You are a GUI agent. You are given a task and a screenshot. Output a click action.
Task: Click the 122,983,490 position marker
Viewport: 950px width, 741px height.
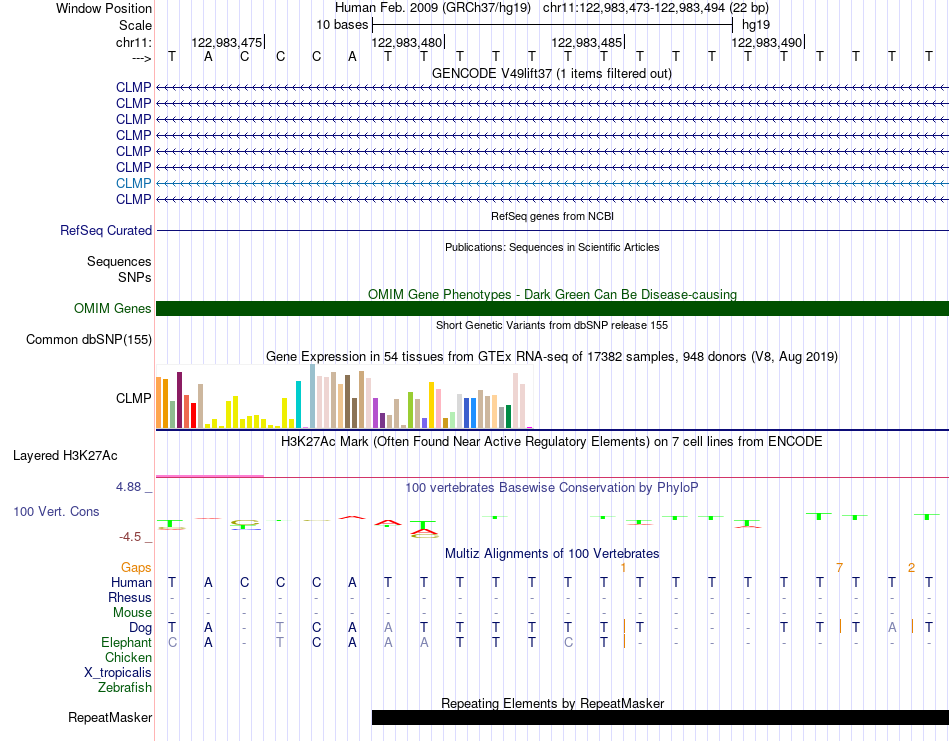coord(767,42)
